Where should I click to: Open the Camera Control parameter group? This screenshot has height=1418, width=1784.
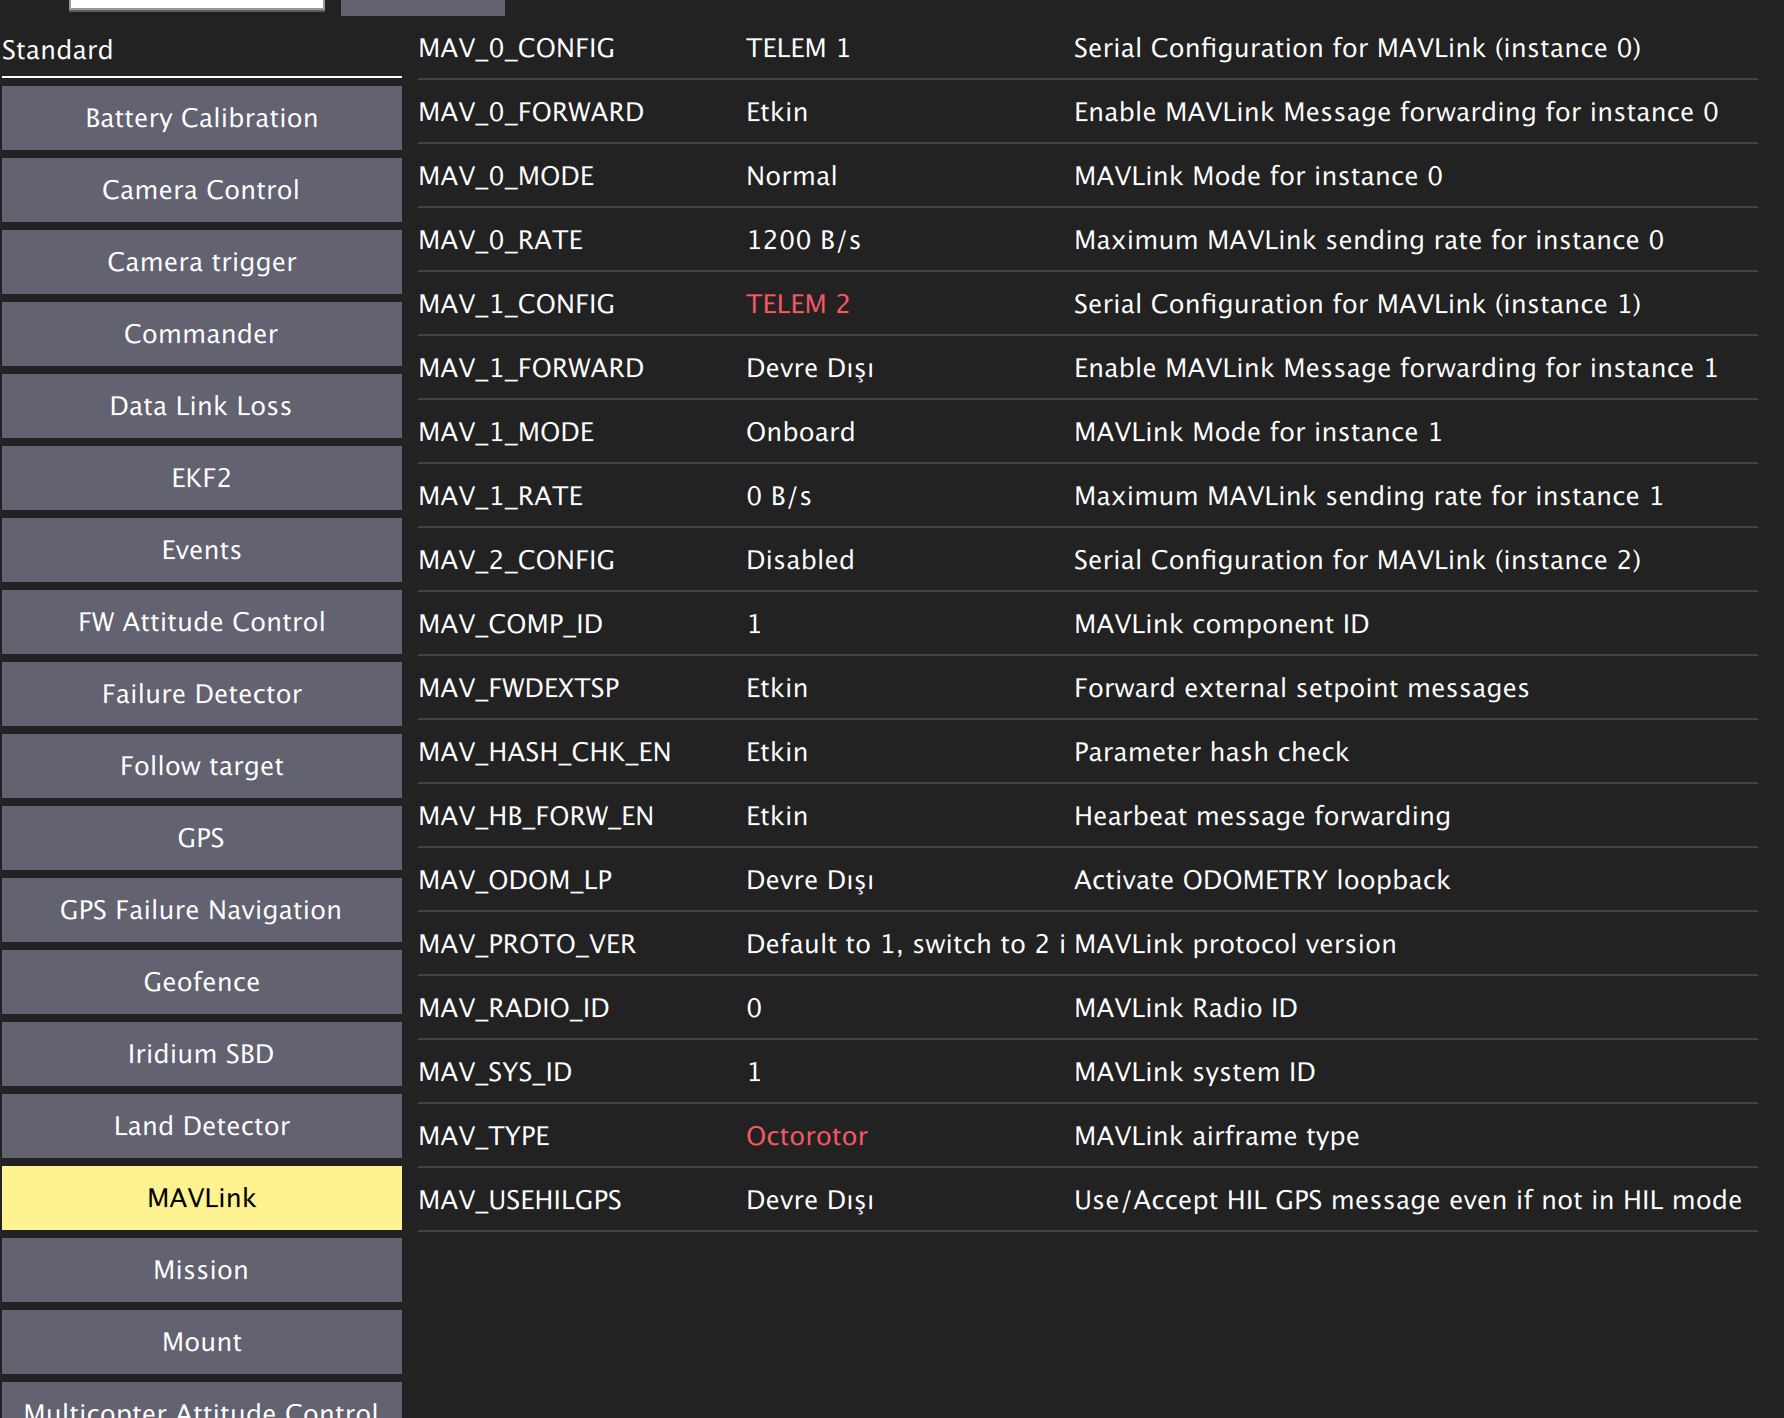[201, 190]
